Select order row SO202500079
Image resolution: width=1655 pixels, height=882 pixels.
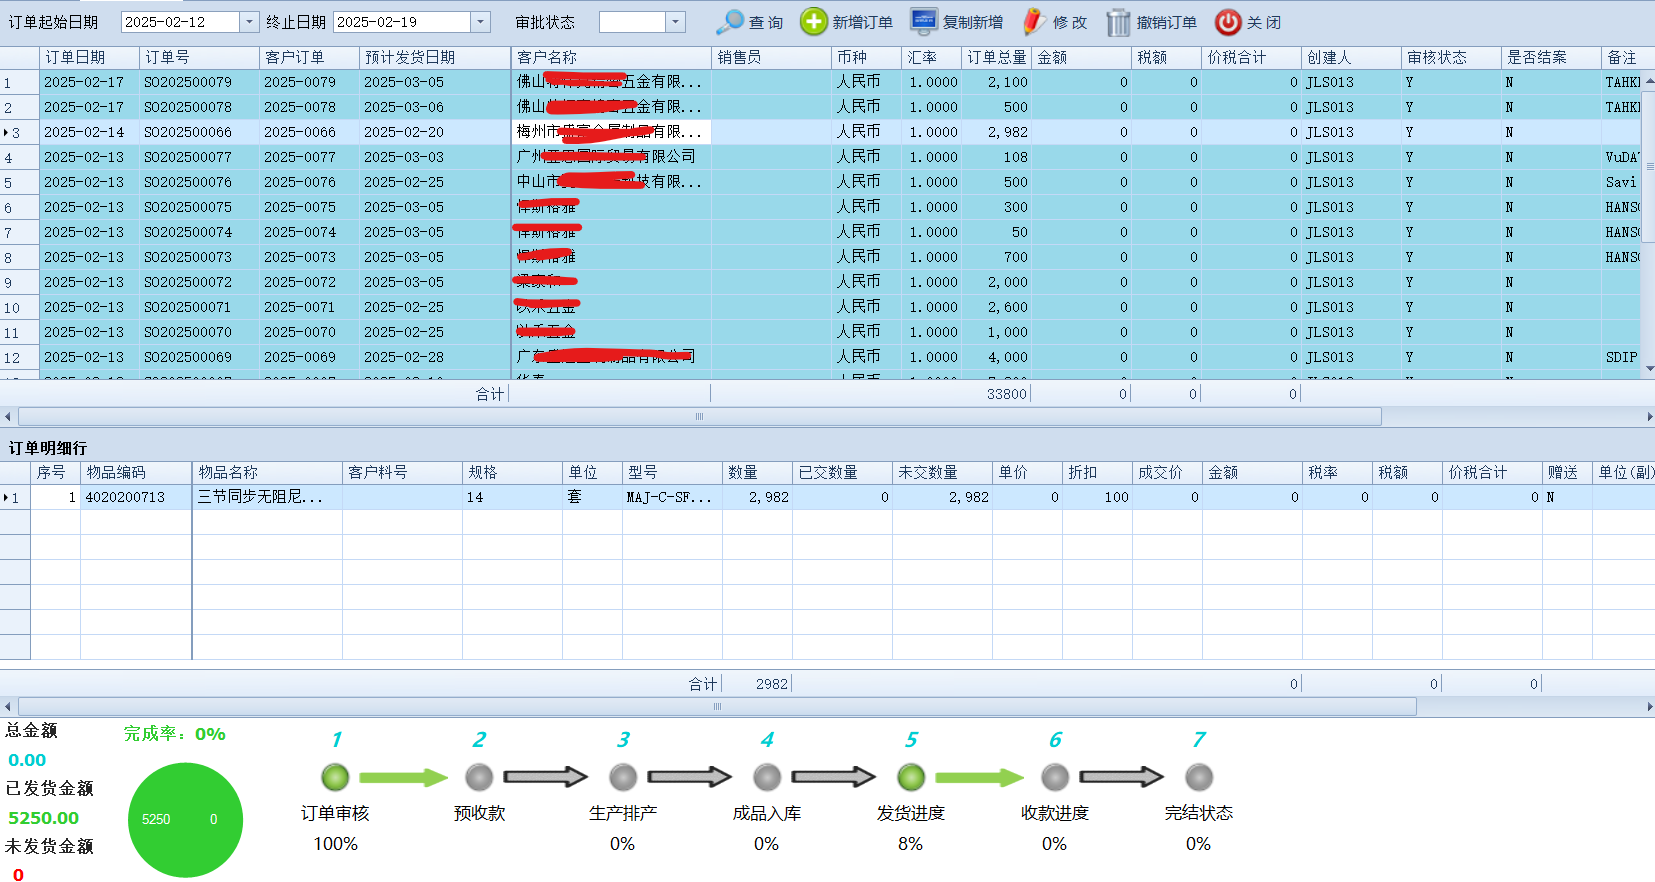click(x=188, y=82)
